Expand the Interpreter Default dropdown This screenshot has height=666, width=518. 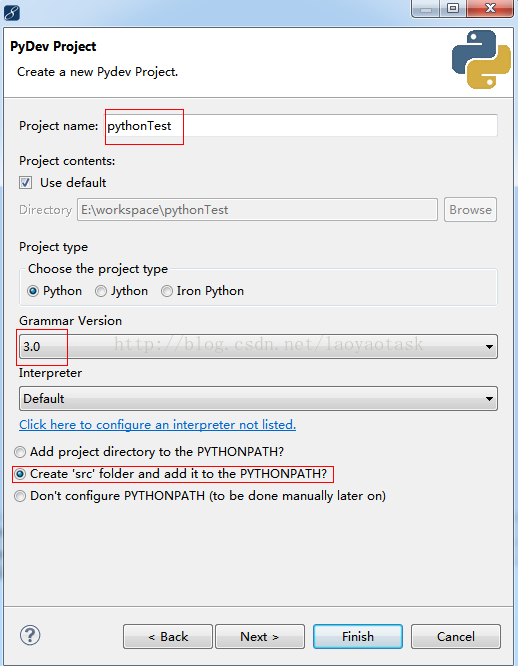pyautogui.click(x=258, y=398)
